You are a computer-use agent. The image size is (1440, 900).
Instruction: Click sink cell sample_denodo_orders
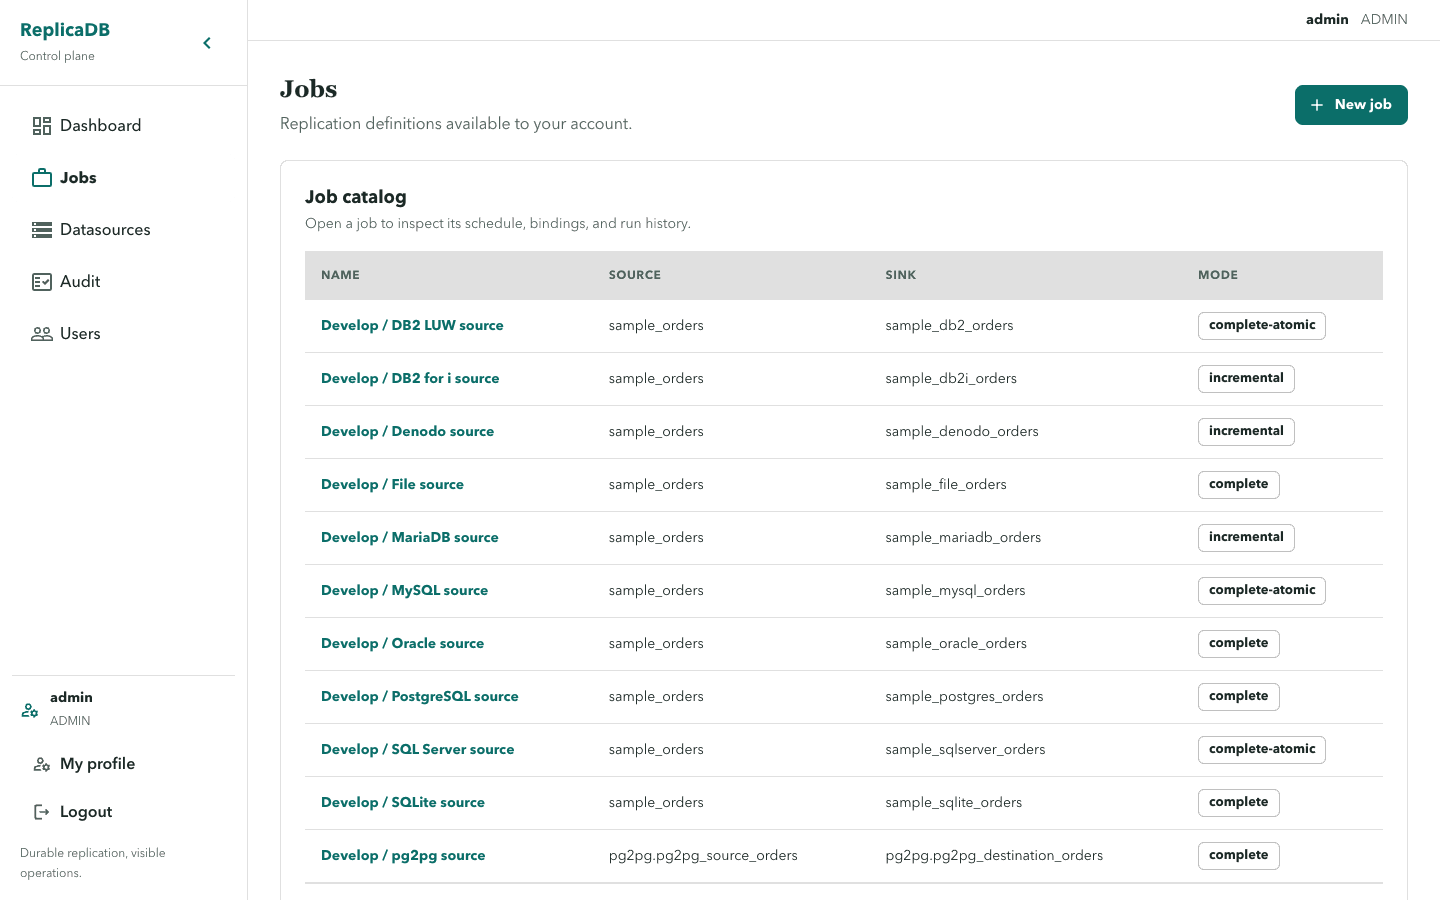pyautogui.click(x=962, y=432)
